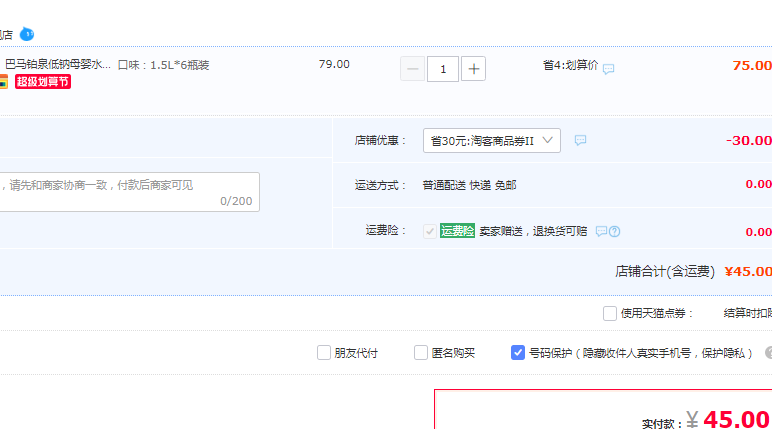Screen dimensions: 772x429
Task: Uncheck 号码保护 checkbox
Action: click(517, 353)
